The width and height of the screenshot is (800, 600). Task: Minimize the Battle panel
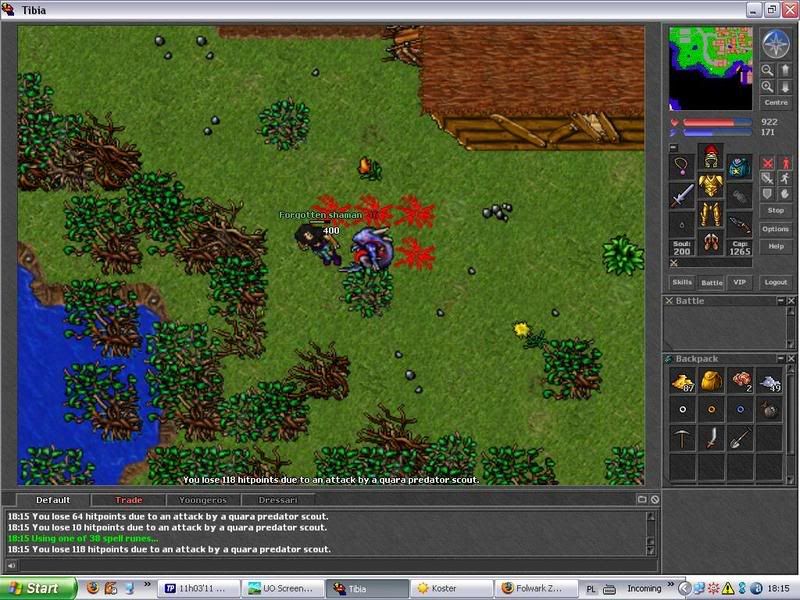point(781,301)
